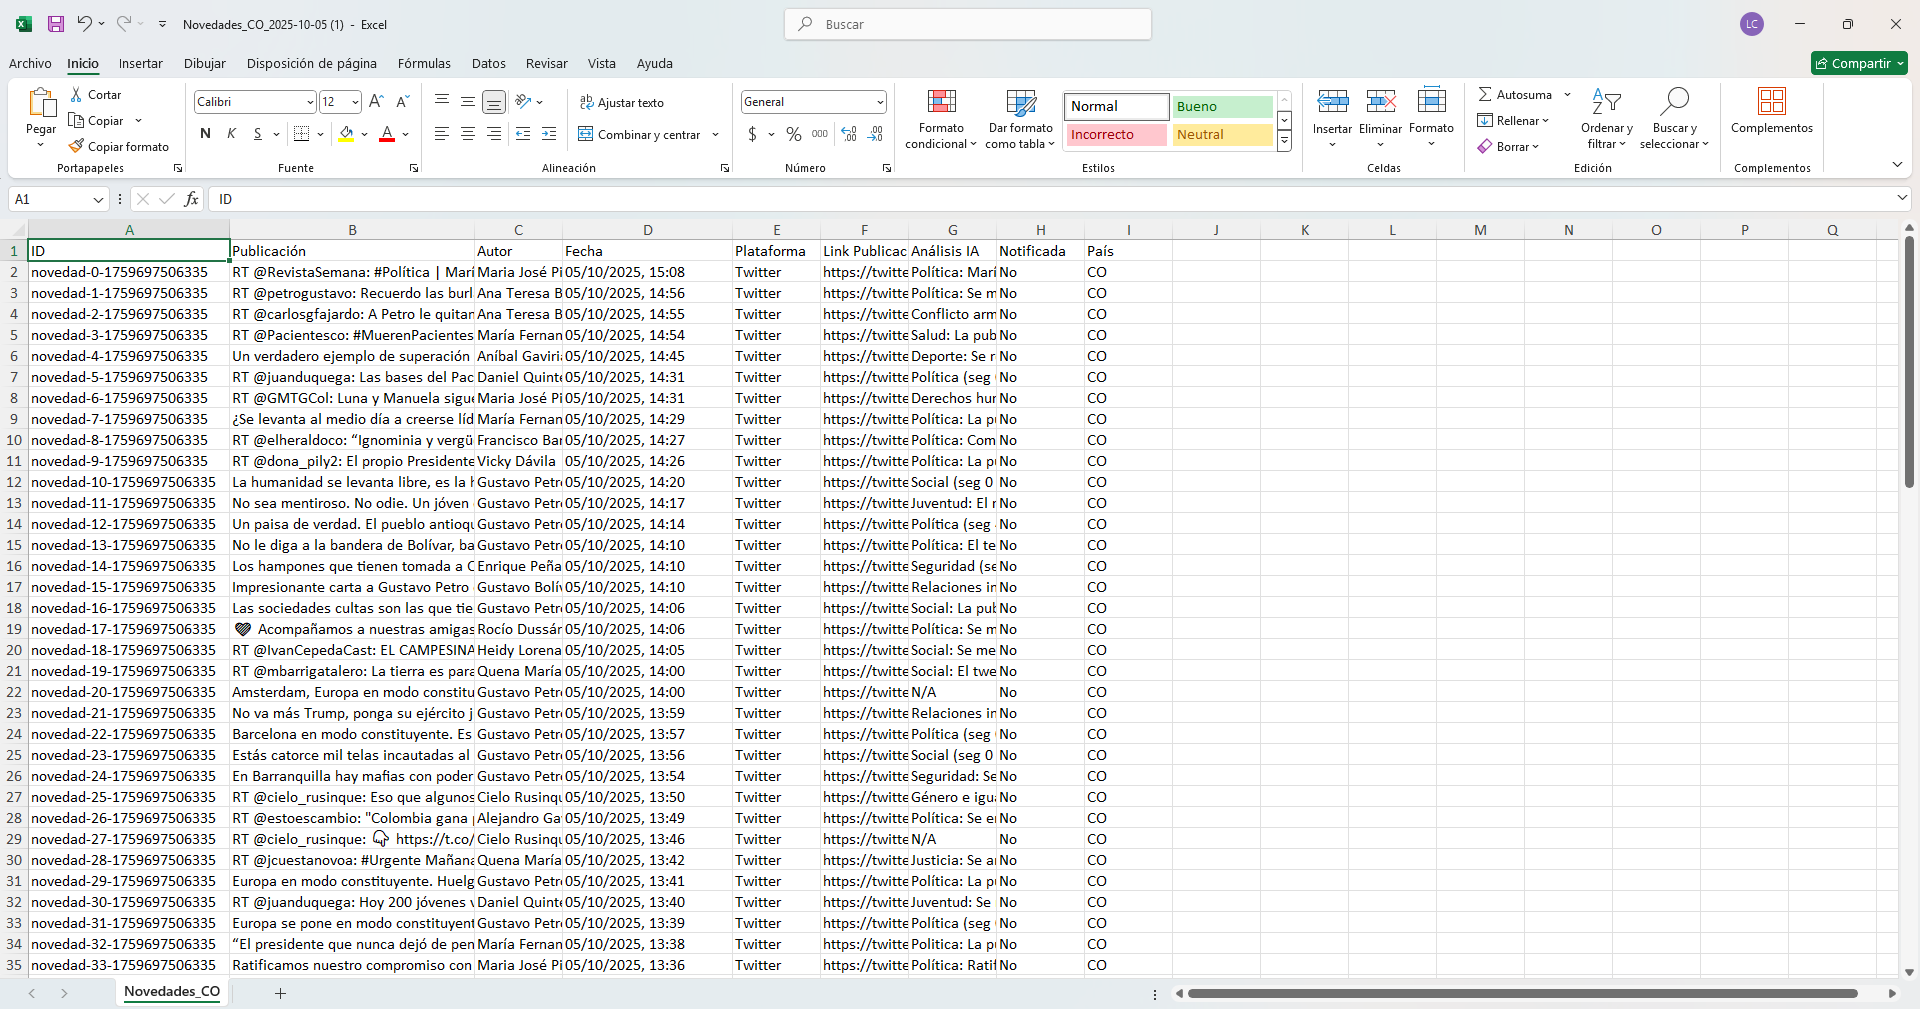This screenshot has width=1920, height=1009.
Task: Open the Fórmulas ribbon tab
Action: (424, 63)
